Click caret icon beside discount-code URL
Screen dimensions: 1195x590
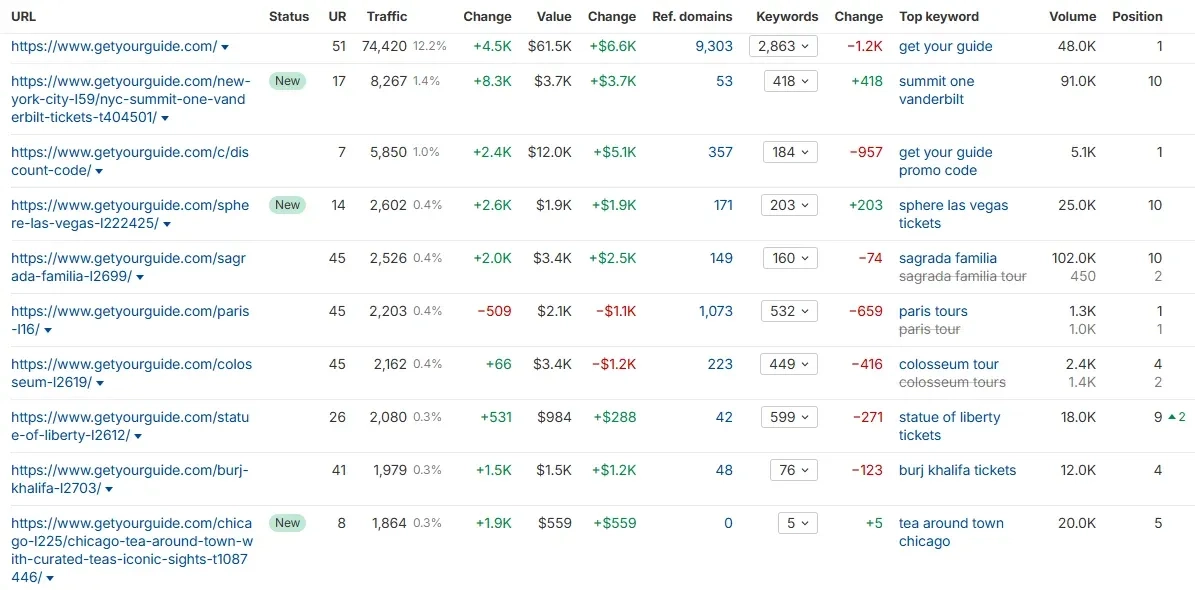click(99, 172)
